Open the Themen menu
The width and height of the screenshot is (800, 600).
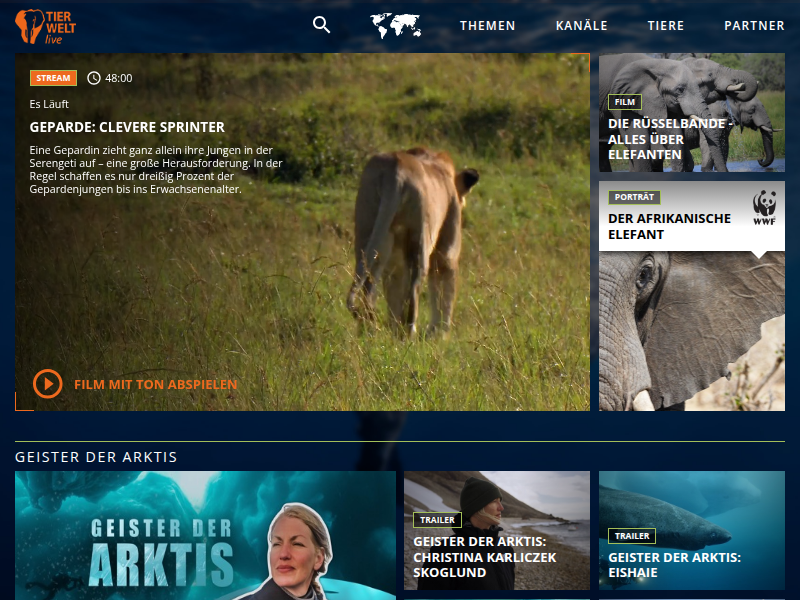point(488,26)
